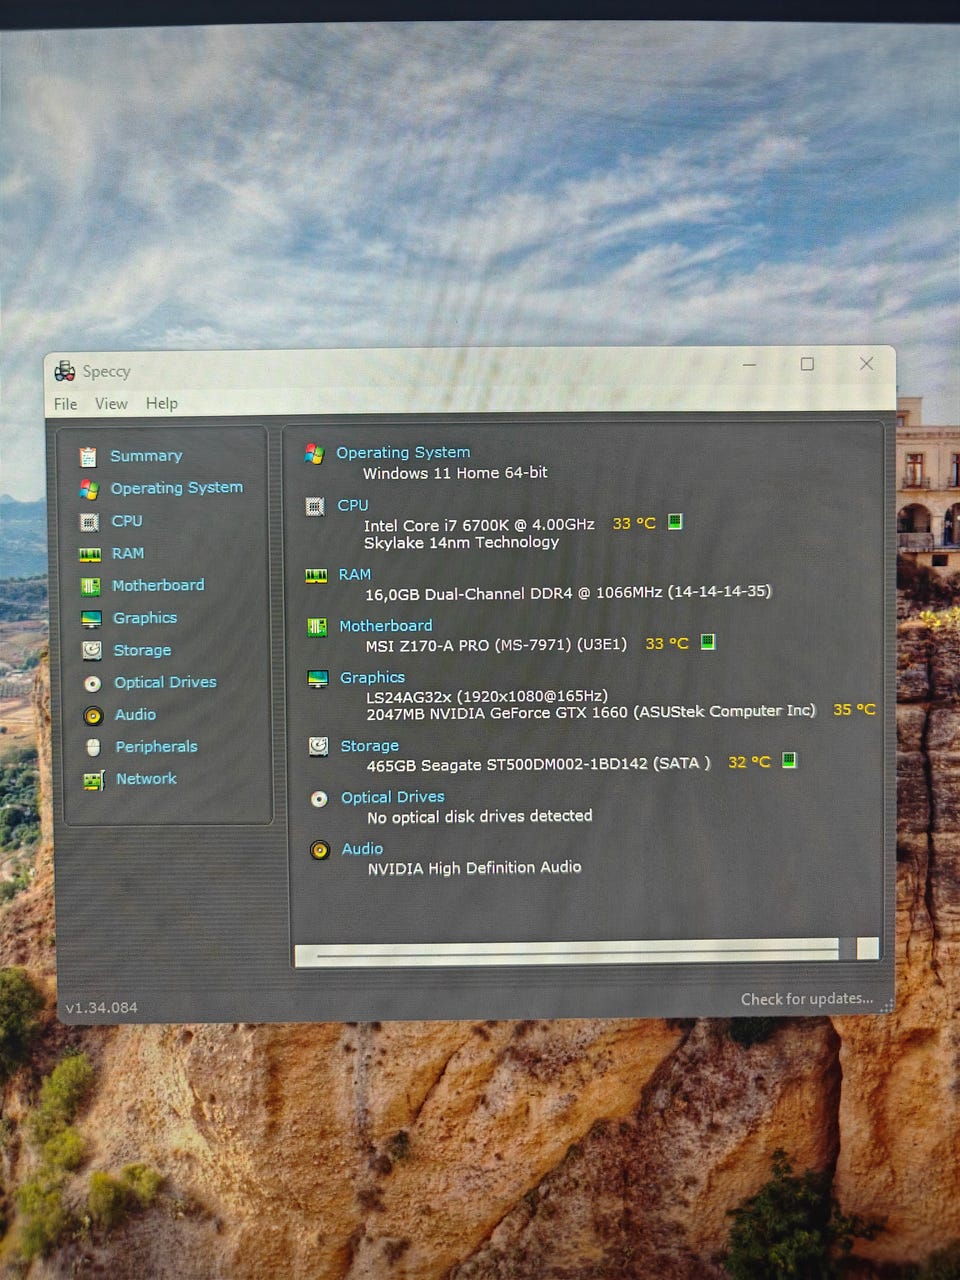Maximize the Speccy window
This screenshot has height=1280, width=960.
click(807, 364)
